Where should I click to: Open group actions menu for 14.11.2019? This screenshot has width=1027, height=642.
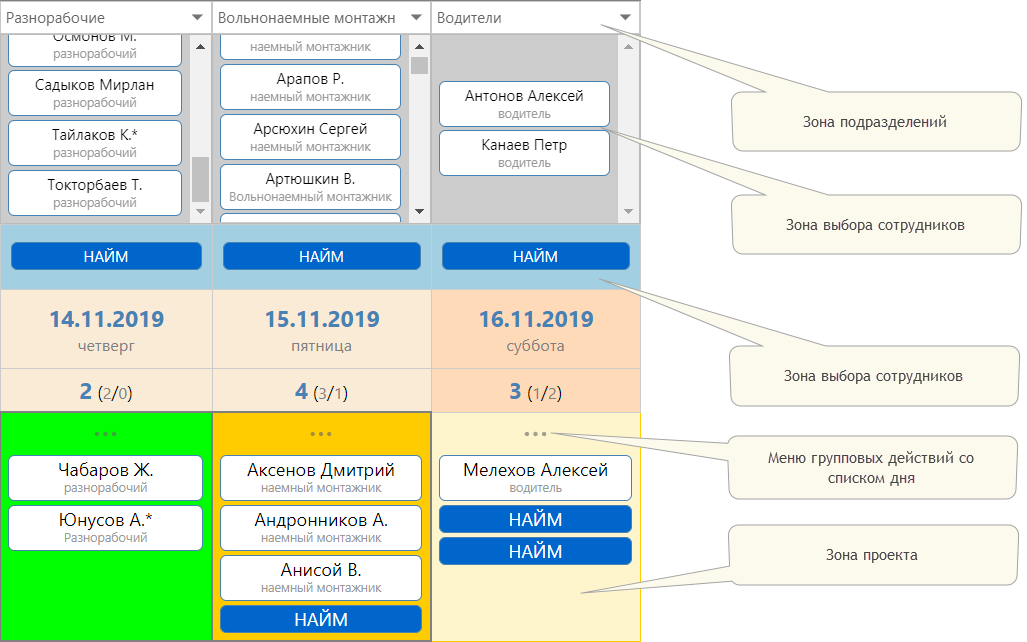[105, 434]
